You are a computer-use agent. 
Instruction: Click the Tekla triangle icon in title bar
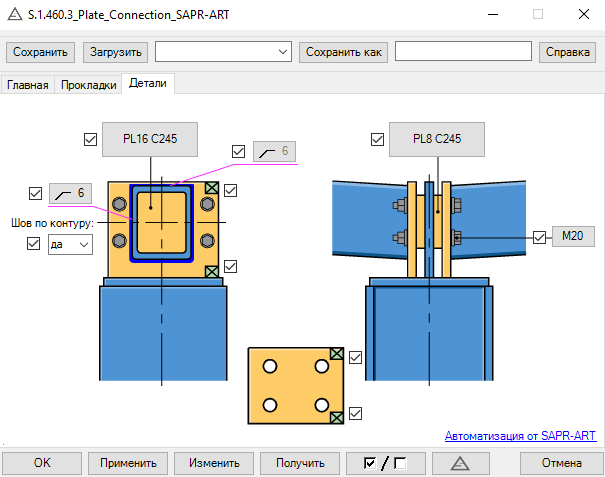pyautogui.click(x=15, y=15)
